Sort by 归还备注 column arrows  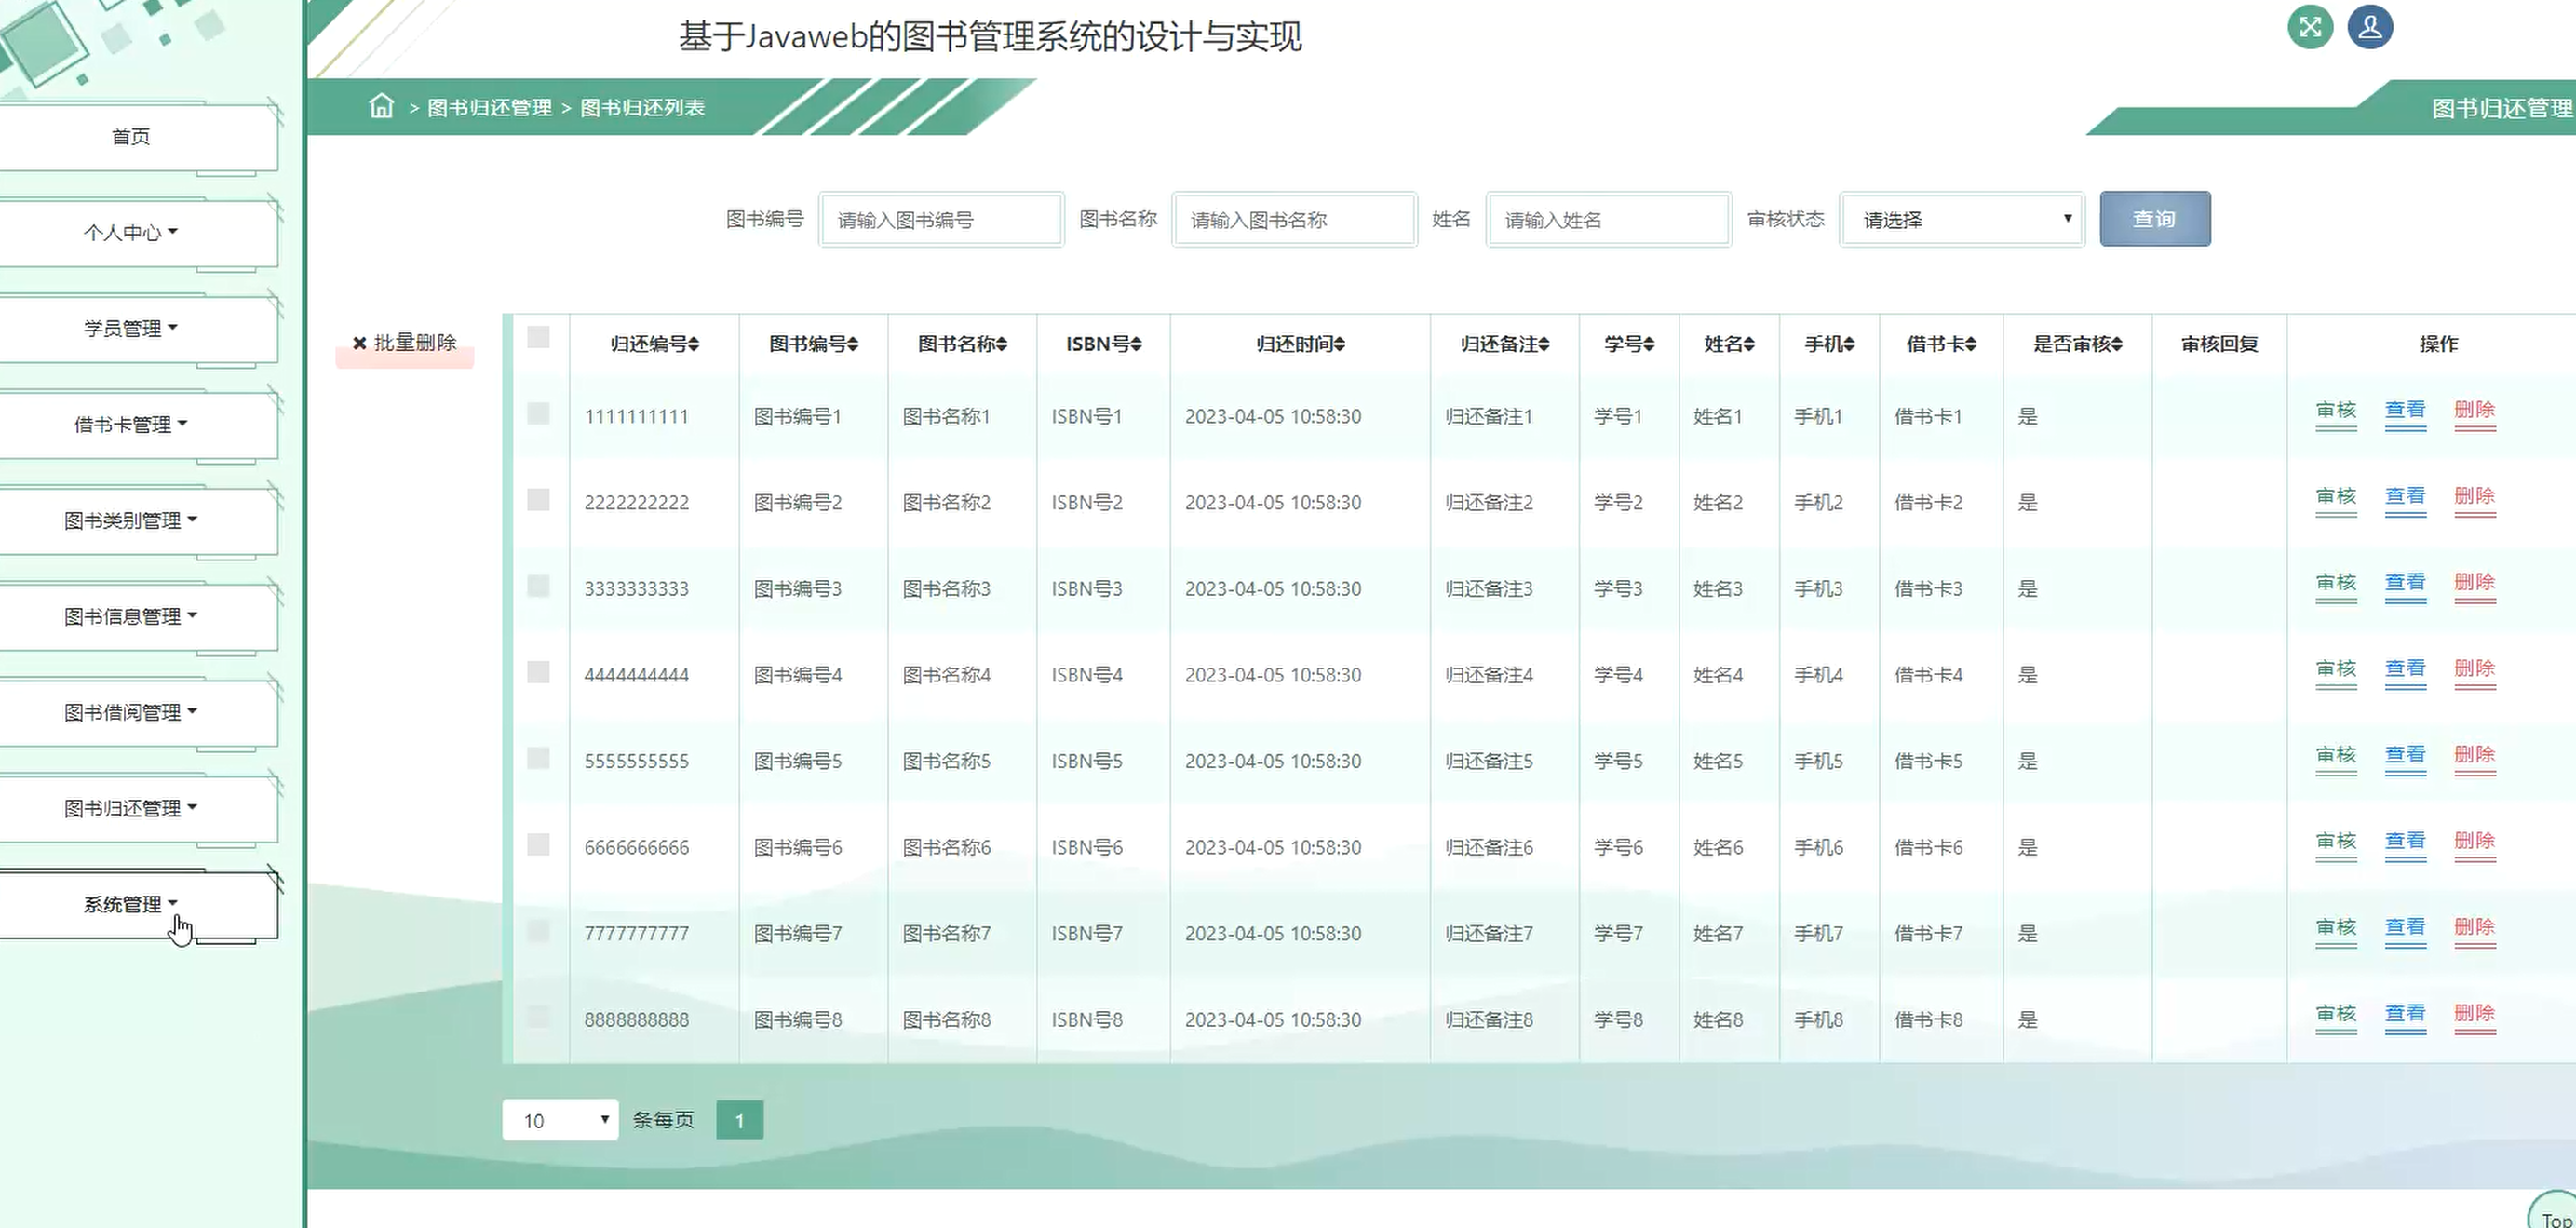1544,344
